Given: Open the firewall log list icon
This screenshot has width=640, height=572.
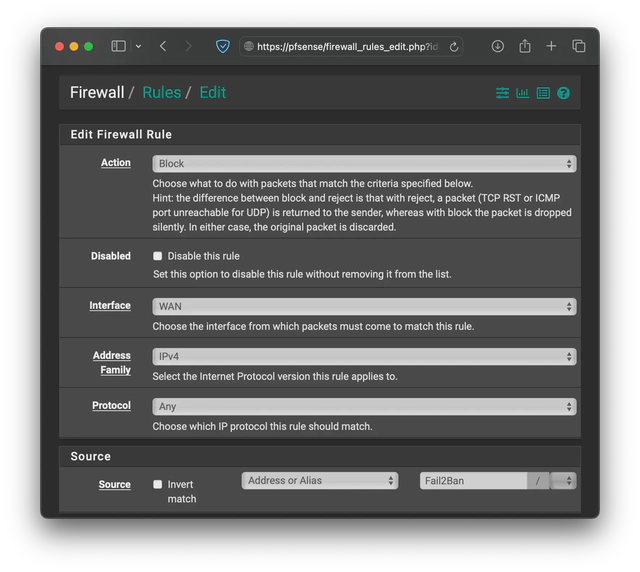Looking at the screenshot, I should click(x=543, y=93).
